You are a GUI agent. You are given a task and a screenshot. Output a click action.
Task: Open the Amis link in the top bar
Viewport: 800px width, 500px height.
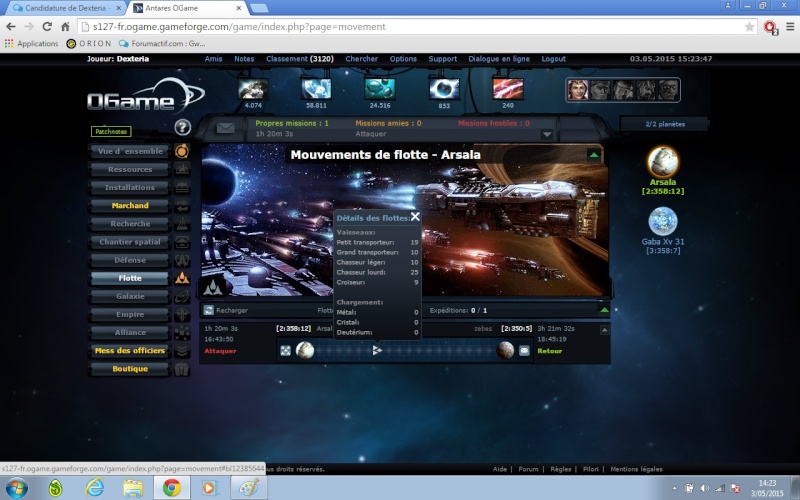coord(213,59)
